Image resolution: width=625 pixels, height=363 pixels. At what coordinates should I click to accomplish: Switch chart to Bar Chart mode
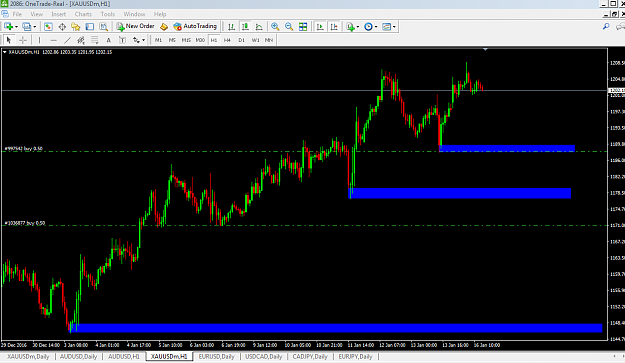click(x=231, y=27)
